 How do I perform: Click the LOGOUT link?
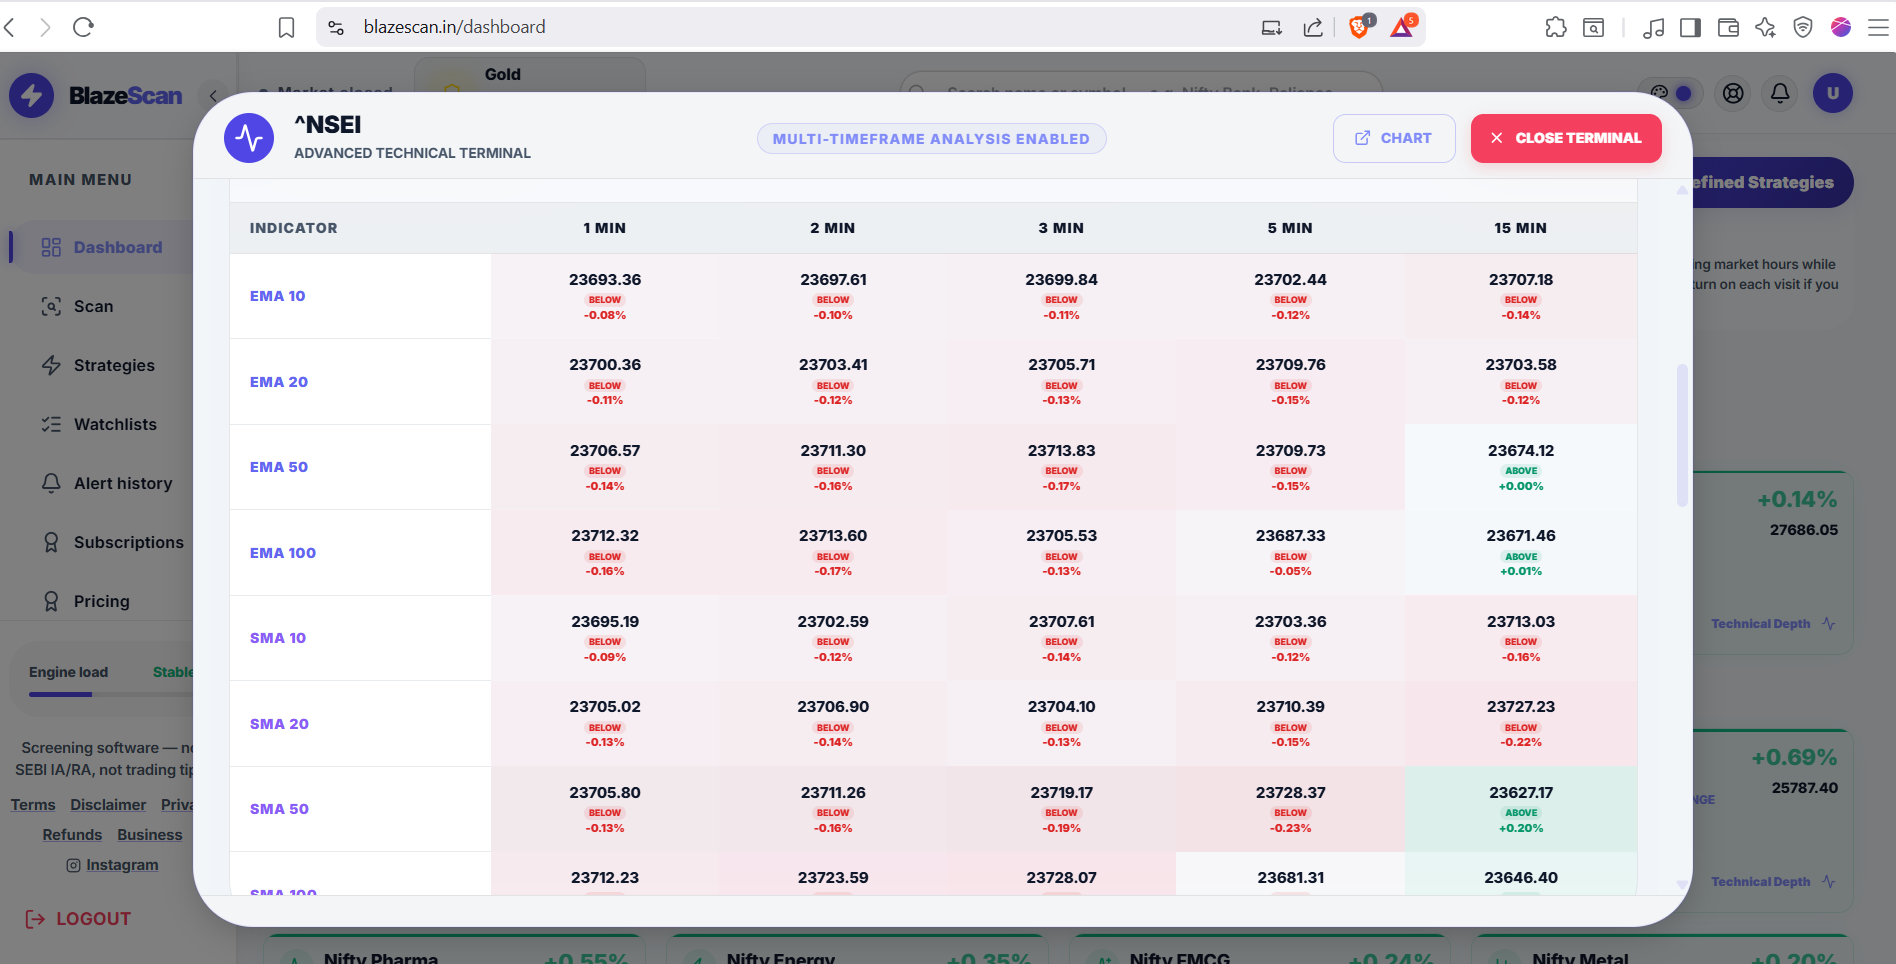click(78, 919)
